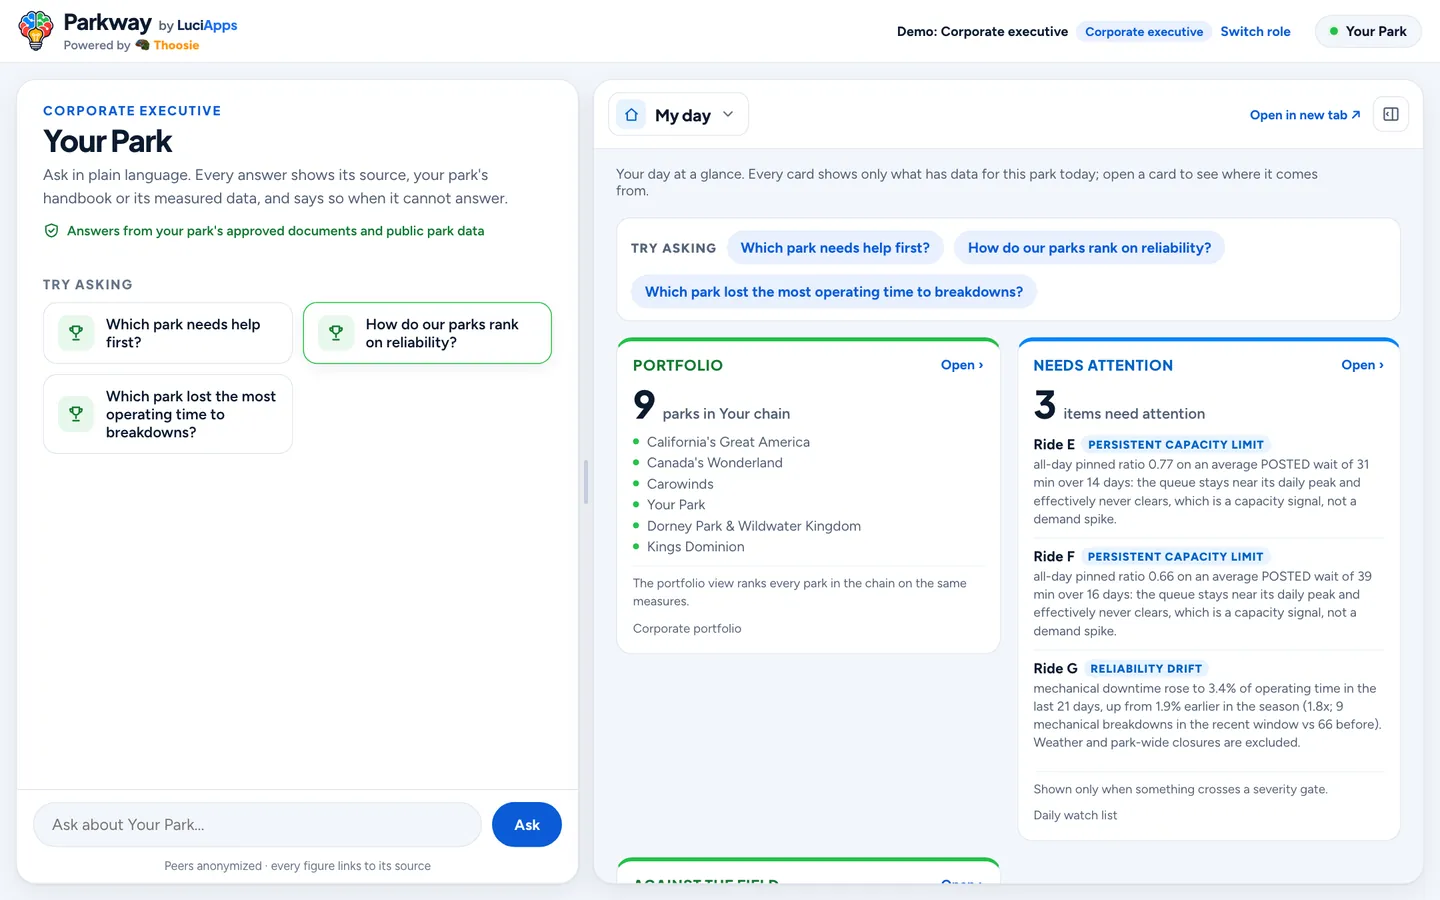
Task: Click trophy icon on 'Which park needs help first?' card
Action: coord(76,333)
